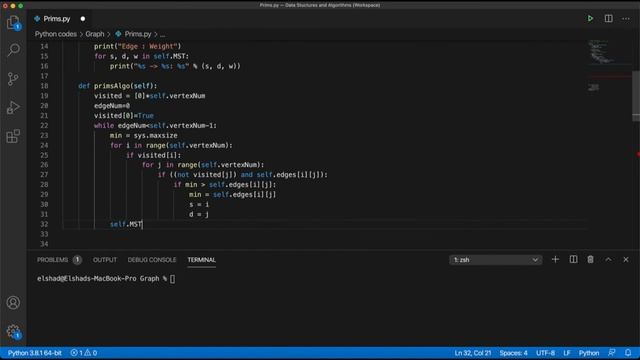
Task: Create a new terminal with plus icon
Action: click(x=555, y=260)
